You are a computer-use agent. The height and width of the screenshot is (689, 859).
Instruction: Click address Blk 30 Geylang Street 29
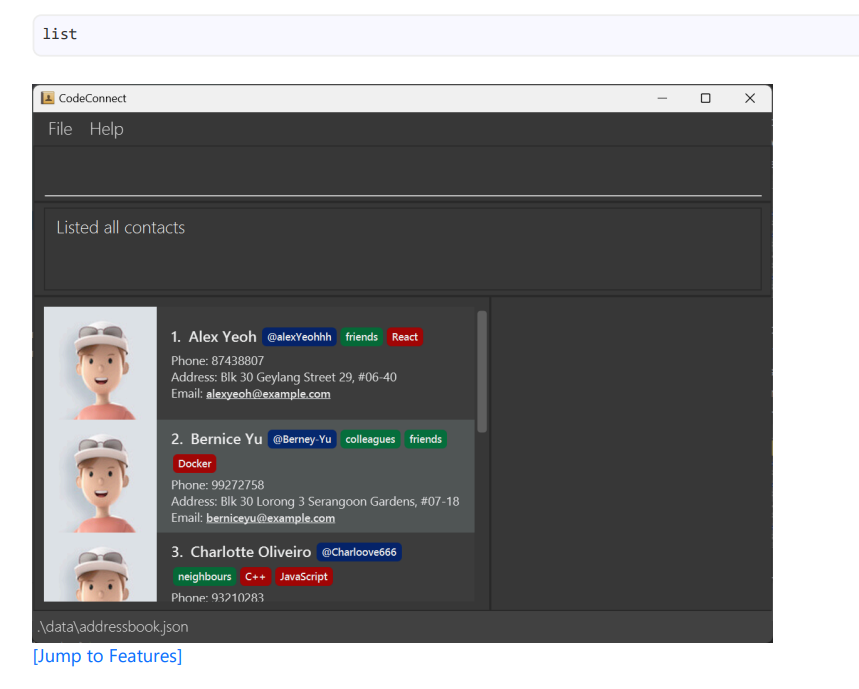coord(308,377)
